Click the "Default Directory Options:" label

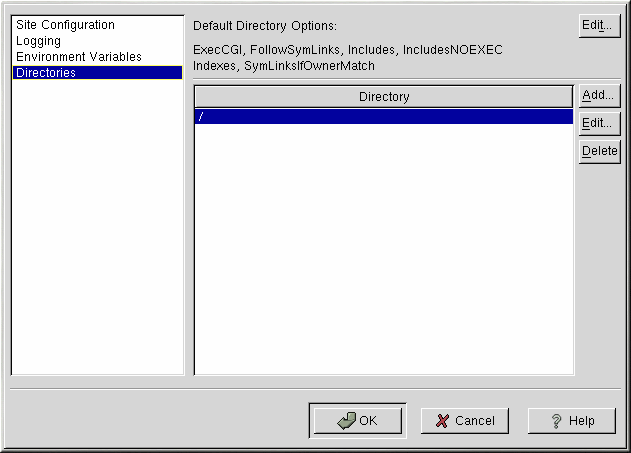coord(264,25)
